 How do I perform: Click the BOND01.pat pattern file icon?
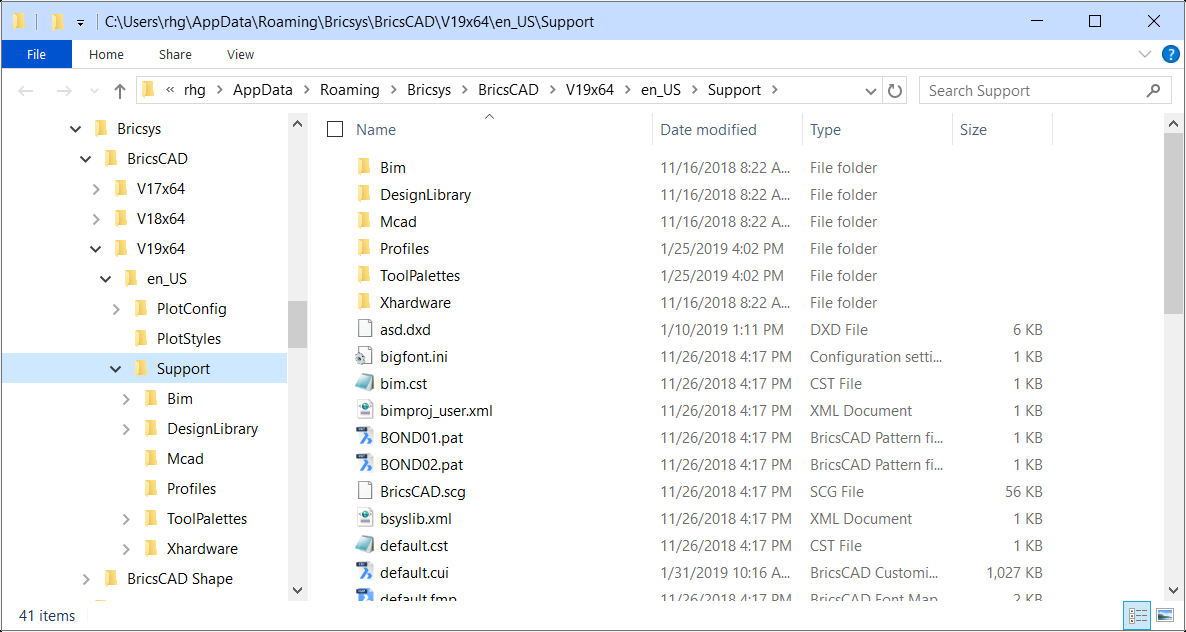(x=365, y=437)
